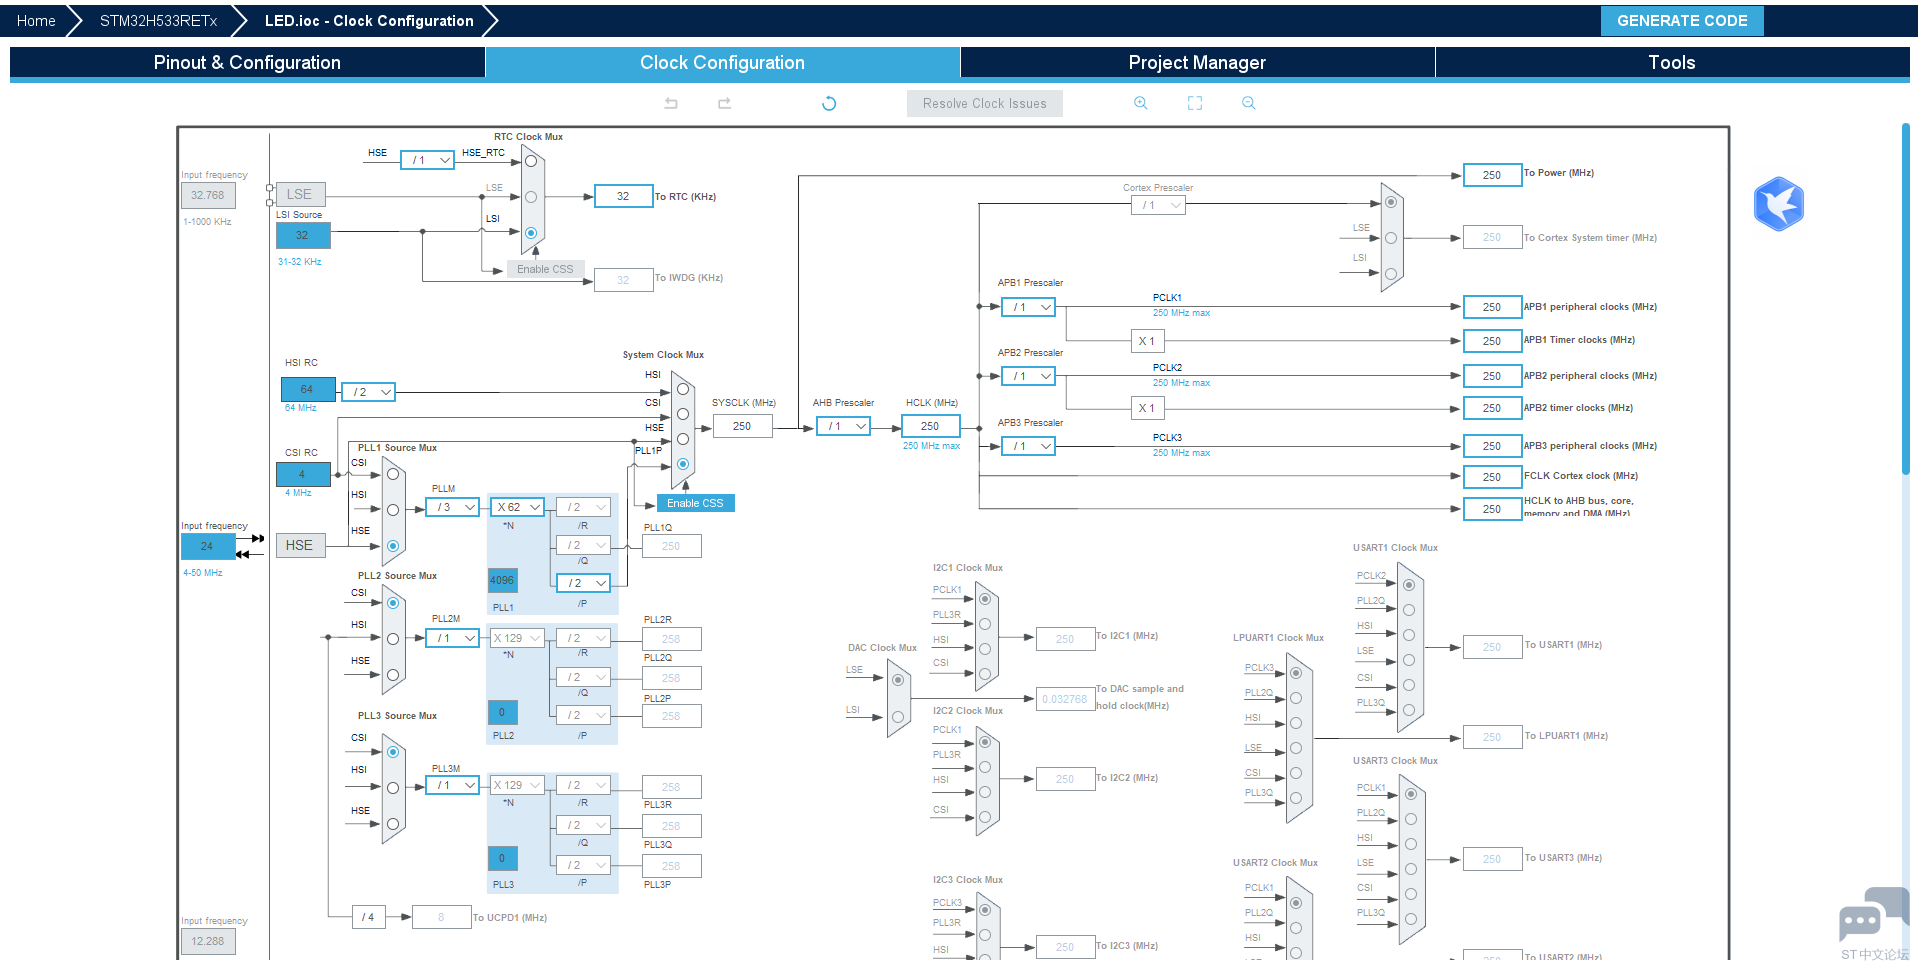Screen dimensions: 1918x970
Task: Open the APB1 Prescaler dropdown
Action: (x=1028, y=307)
